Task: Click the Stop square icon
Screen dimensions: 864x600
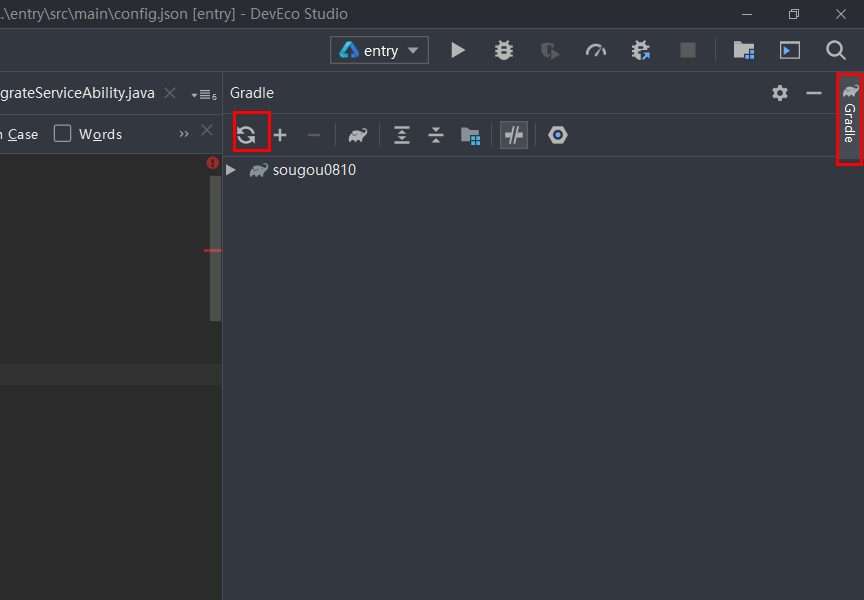Action: tap(688, 51)
